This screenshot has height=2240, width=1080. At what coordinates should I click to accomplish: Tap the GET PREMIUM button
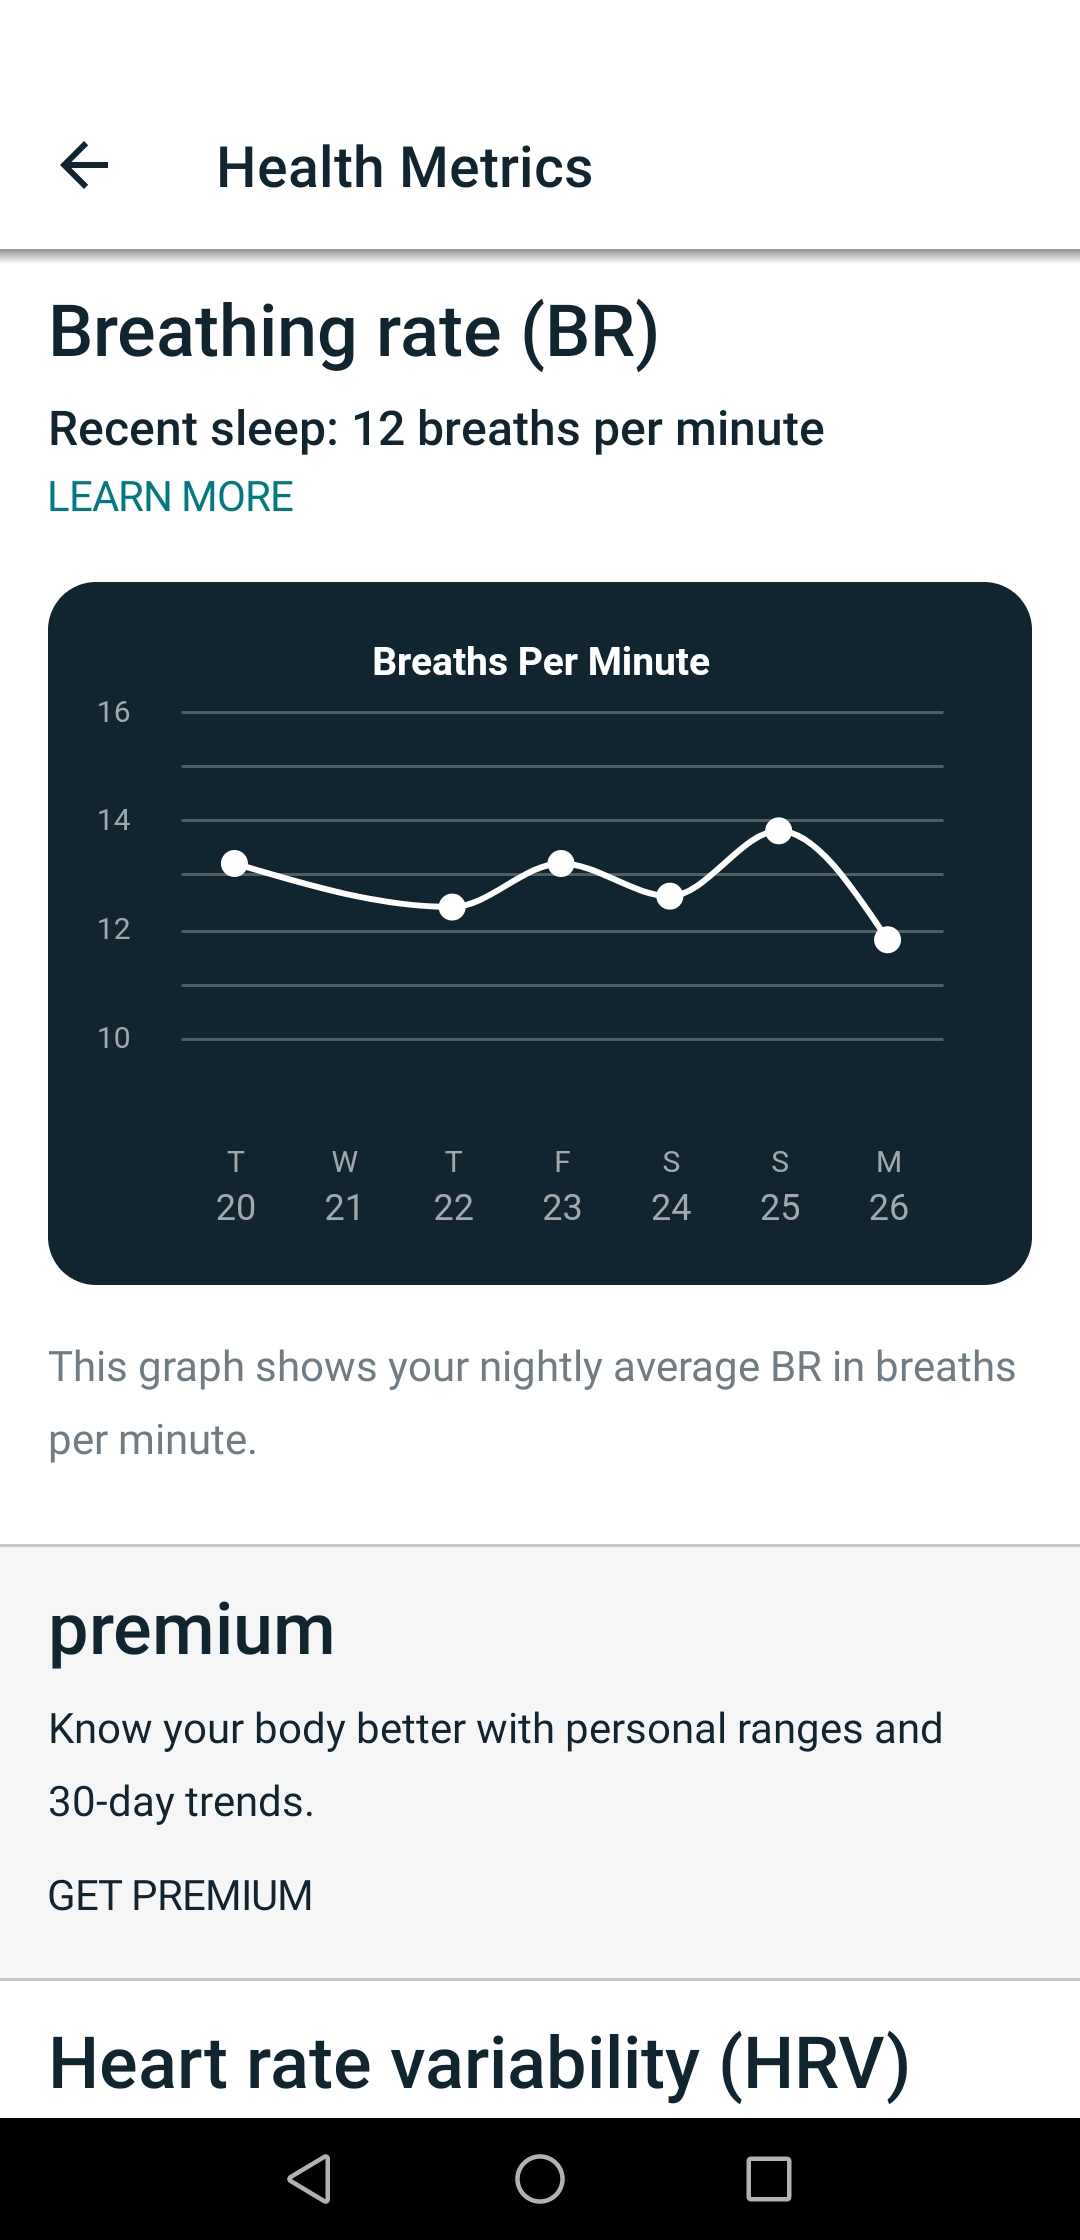coord(180,1896)
